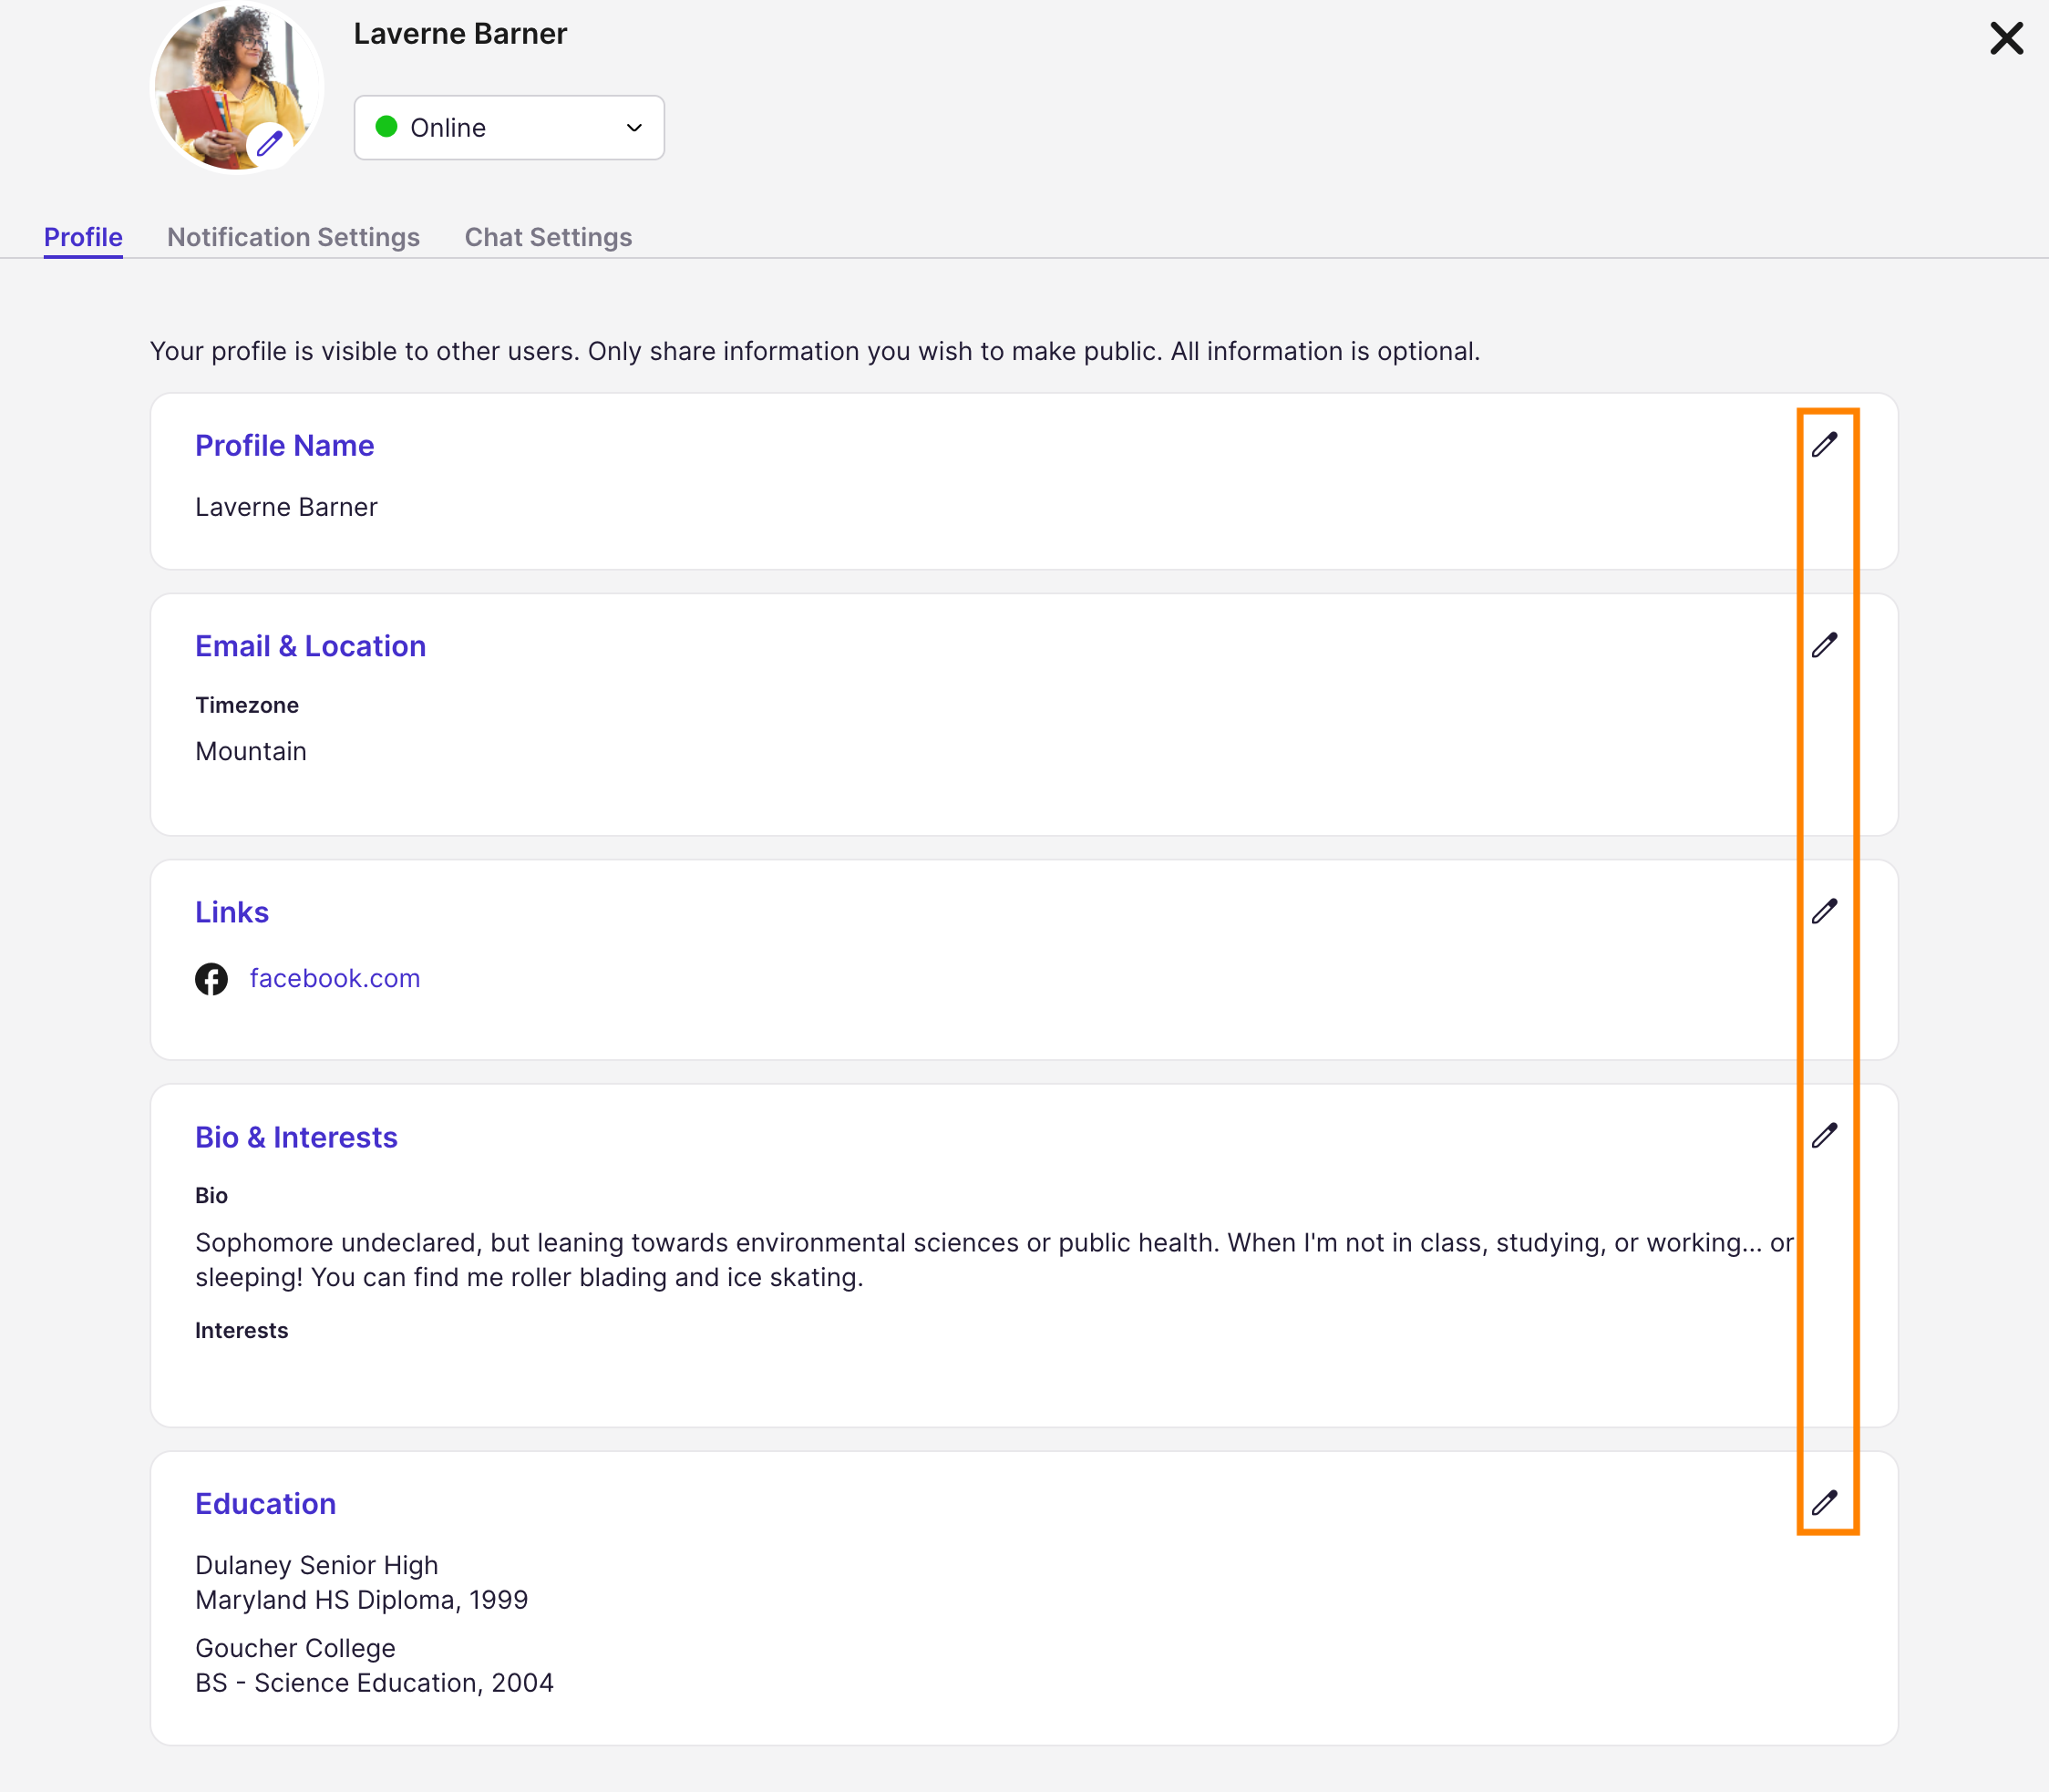Click the Facebook logo icon
Screen dimensions: 2049x1792
point(211,979)
